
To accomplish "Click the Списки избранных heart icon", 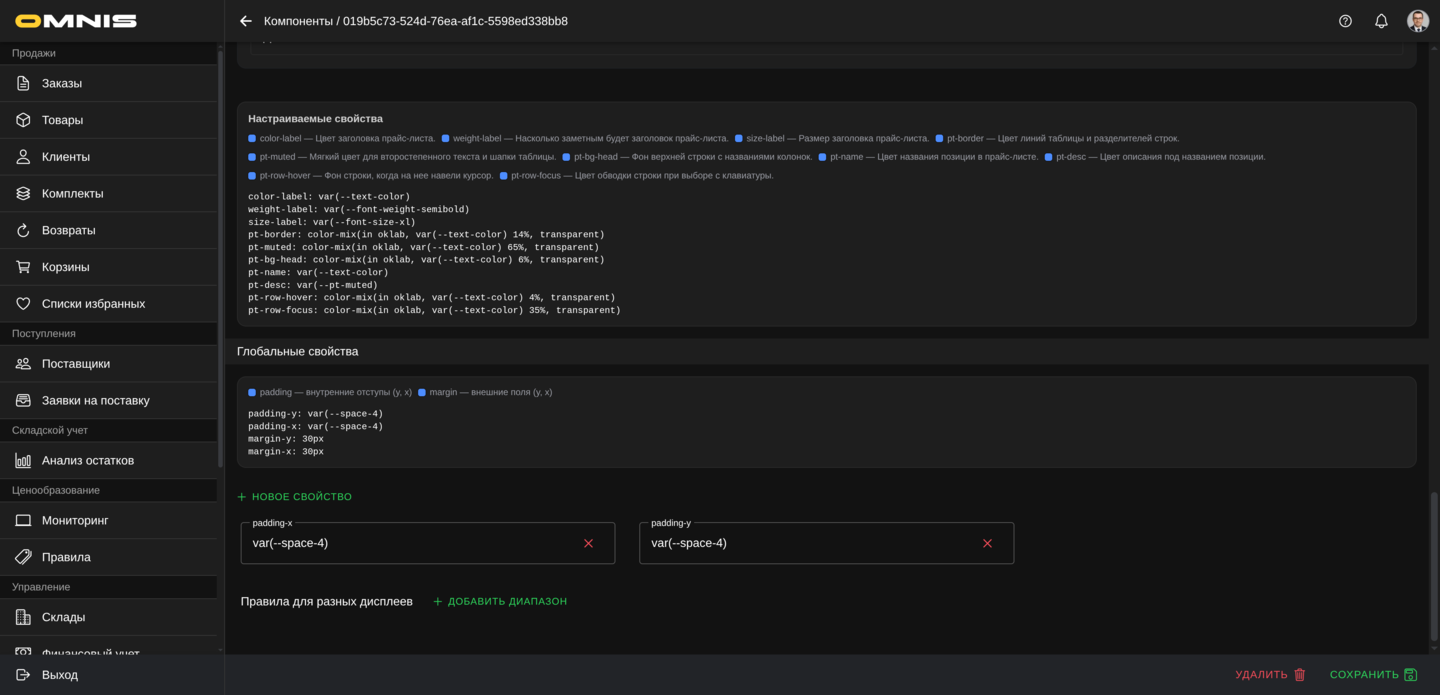I will pos(23,303).
